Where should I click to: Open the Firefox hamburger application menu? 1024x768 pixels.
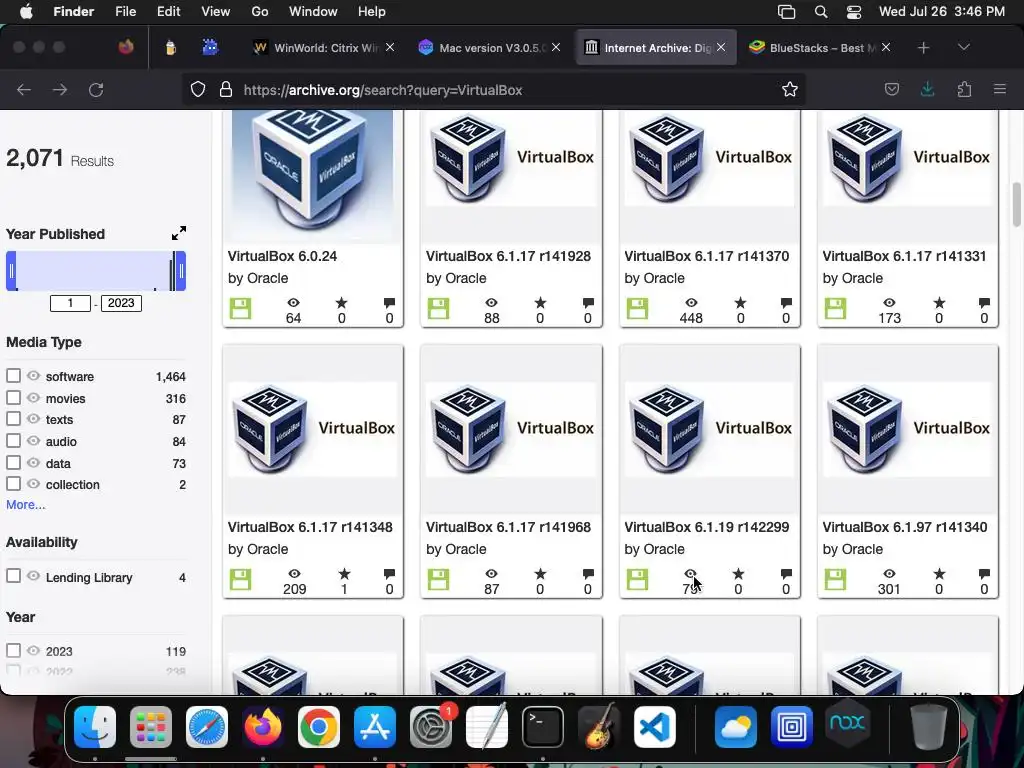coord(999,89)
